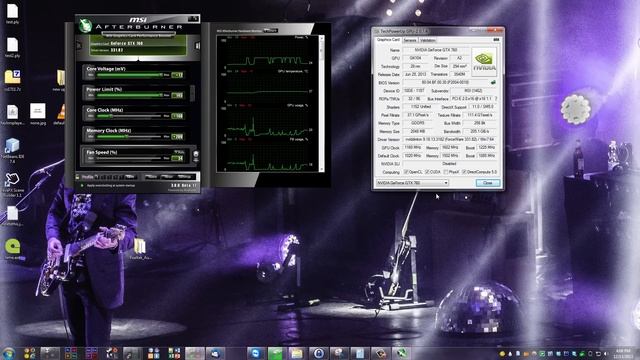Click the Power Limit value box
The height and width of the screenshot is (360, 640).
[x=178, y=96]
